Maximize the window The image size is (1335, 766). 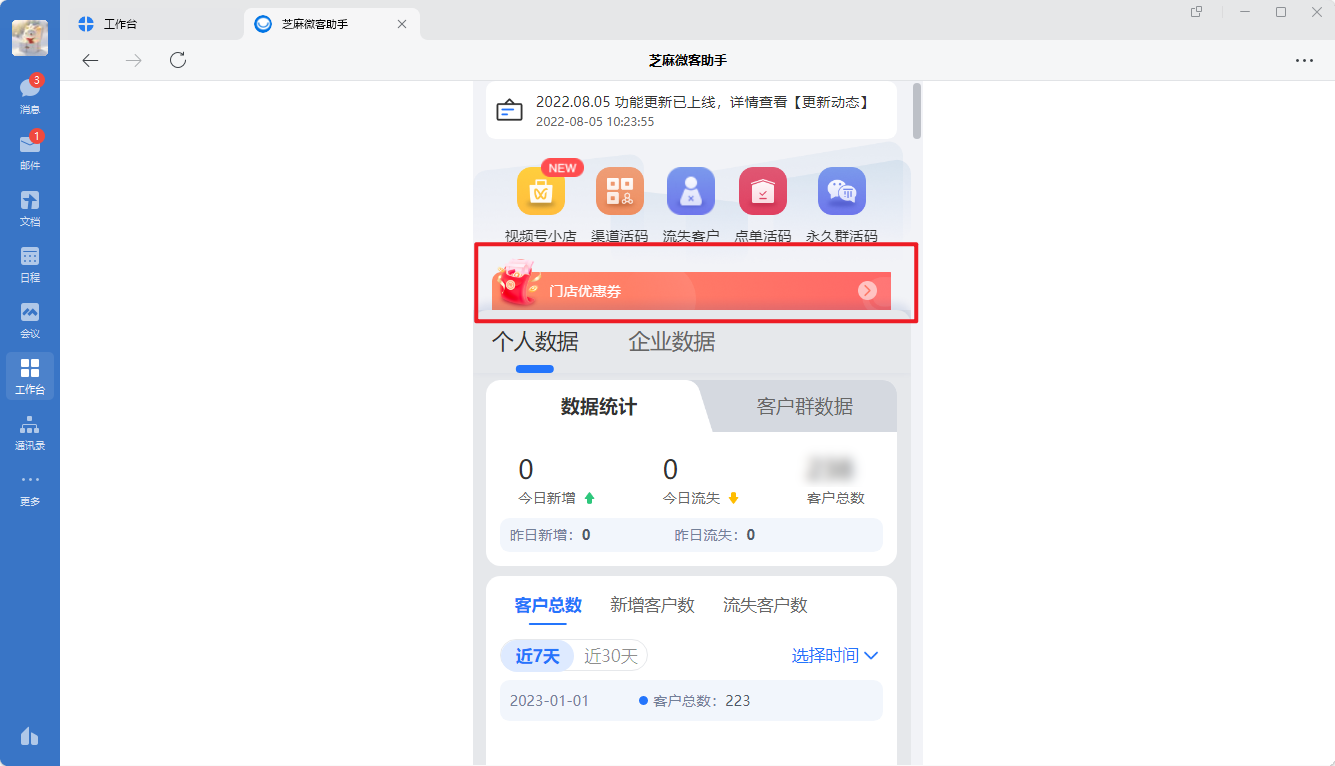[1281, 12]
